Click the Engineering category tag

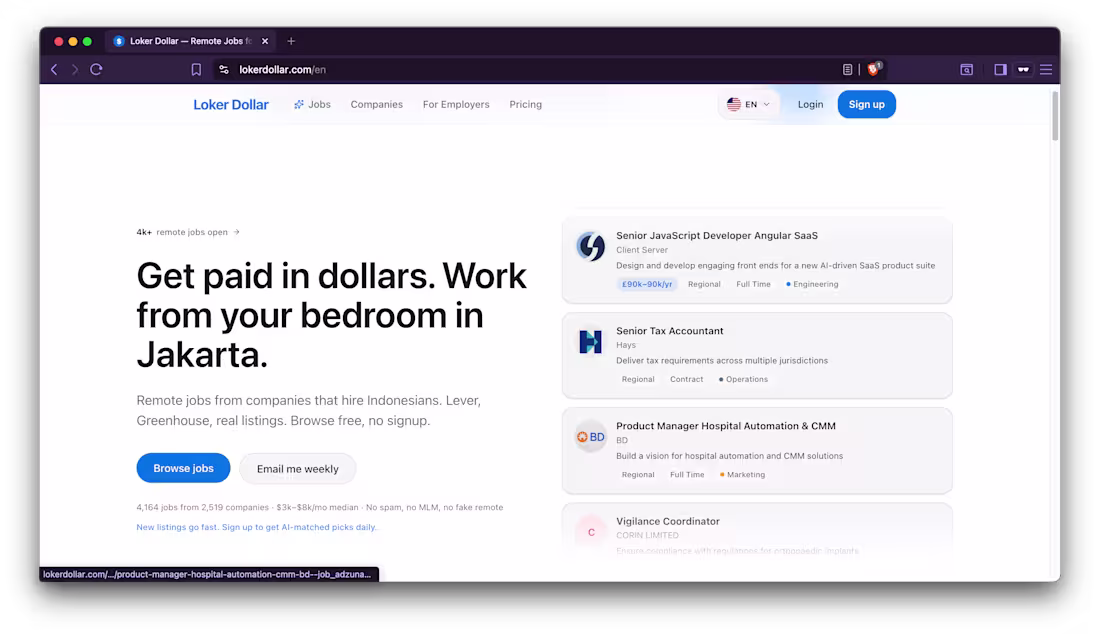[x=812, y=284]
